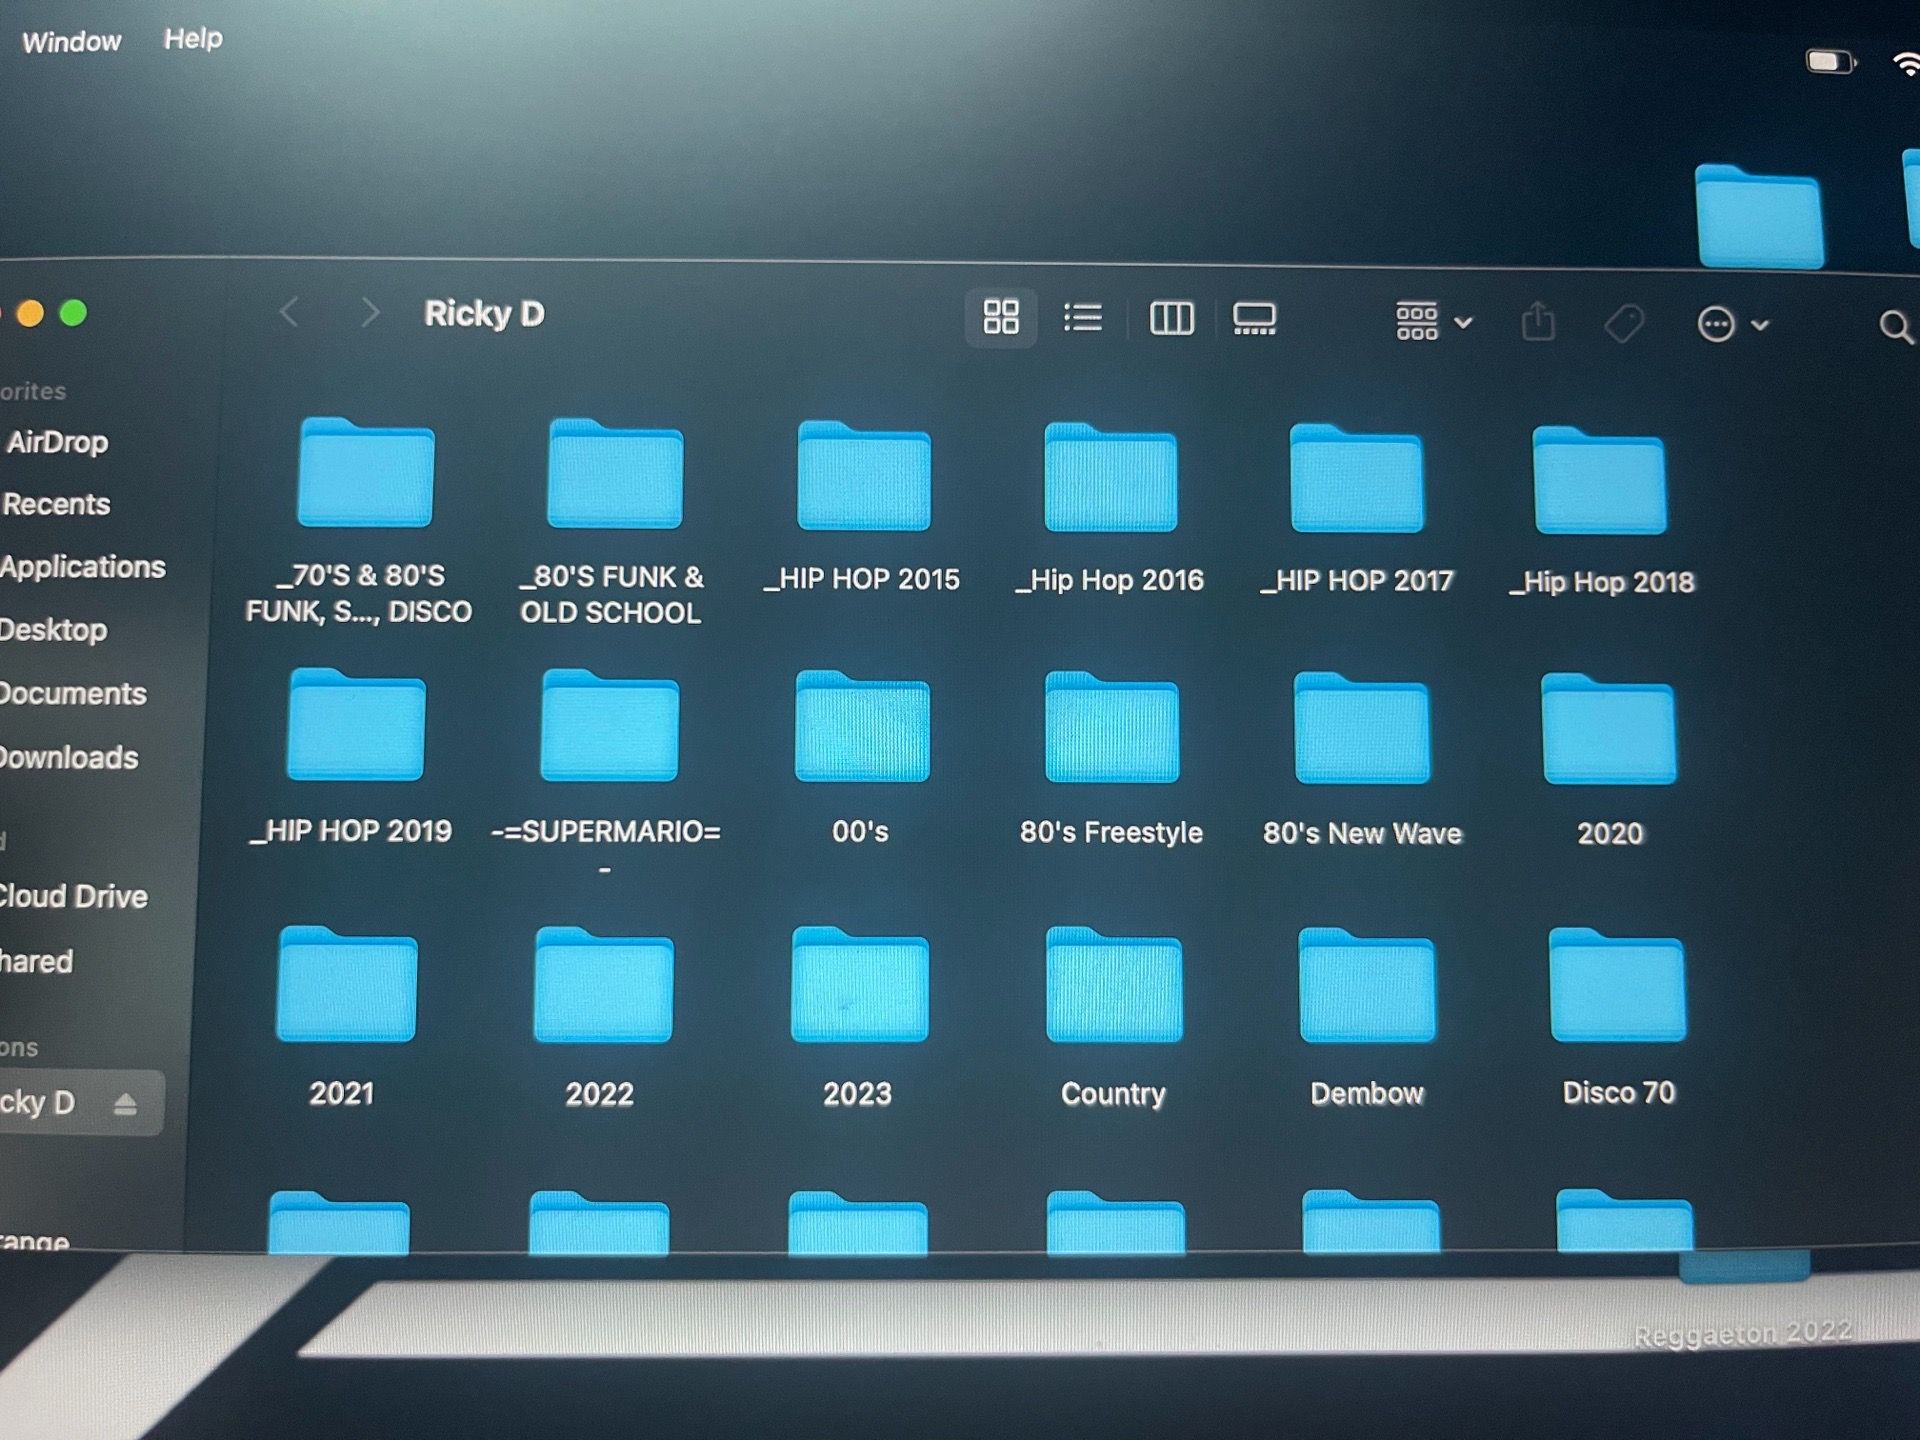Click the Finder search magnifier icon
Screen dimensions: 1920x1440
pos(1895,327)
